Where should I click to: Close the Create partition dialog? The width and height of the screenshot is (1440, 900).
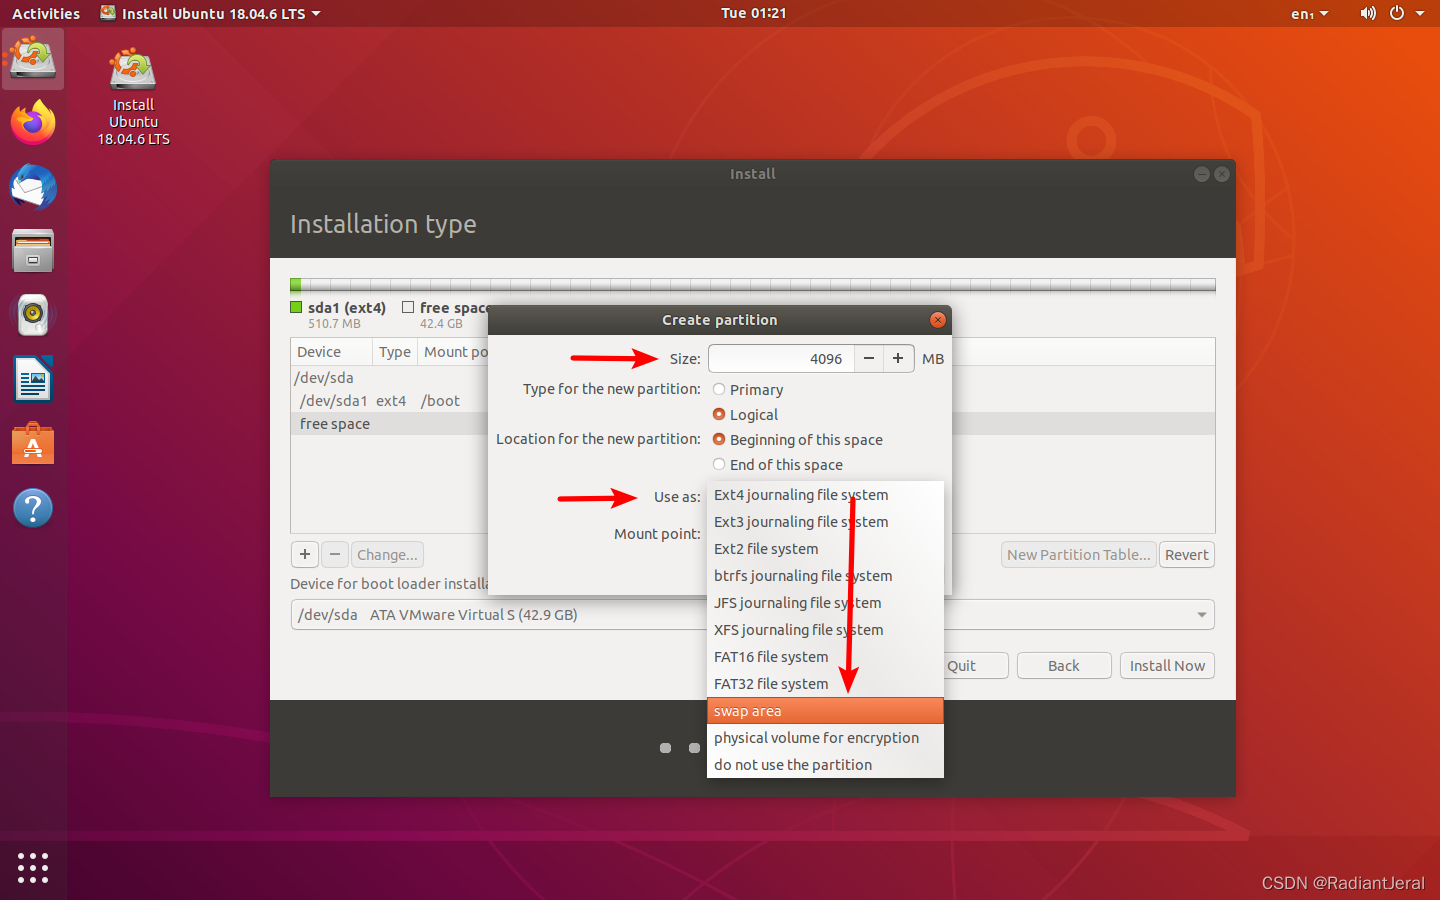[937, 320]
